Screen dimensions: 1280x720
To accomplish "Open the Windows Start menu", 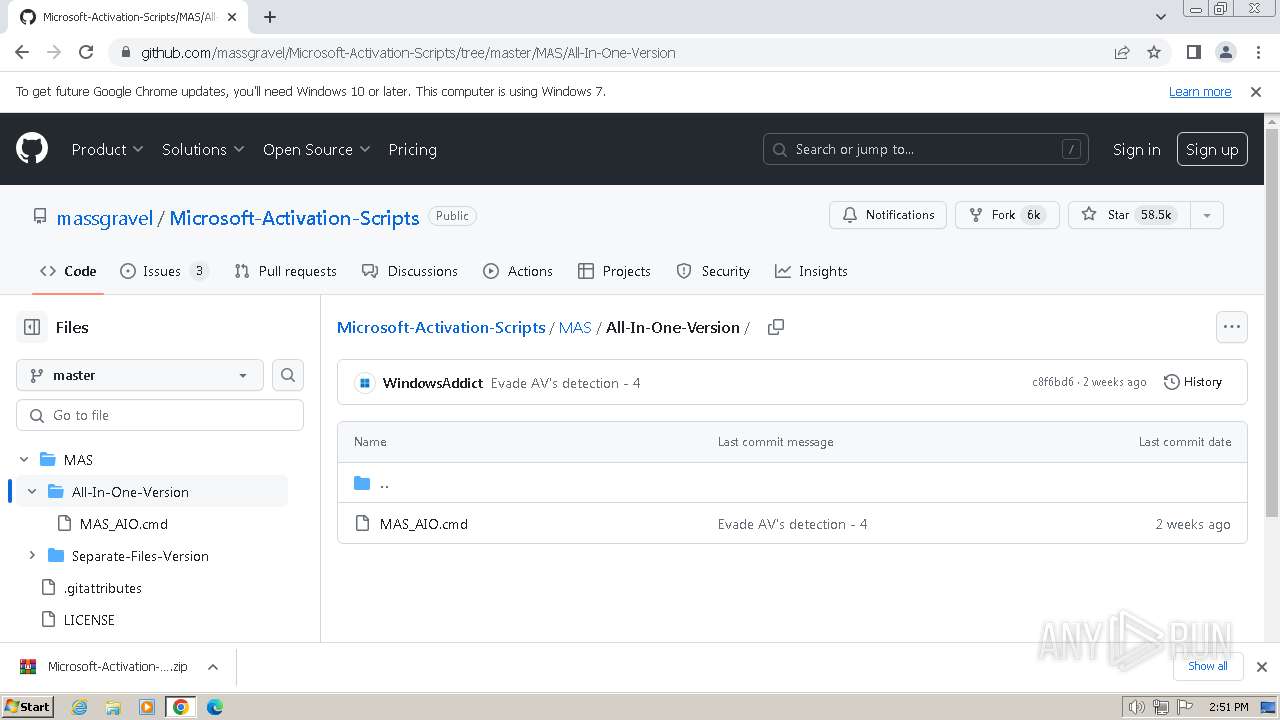I will click(x=28, y=706).
